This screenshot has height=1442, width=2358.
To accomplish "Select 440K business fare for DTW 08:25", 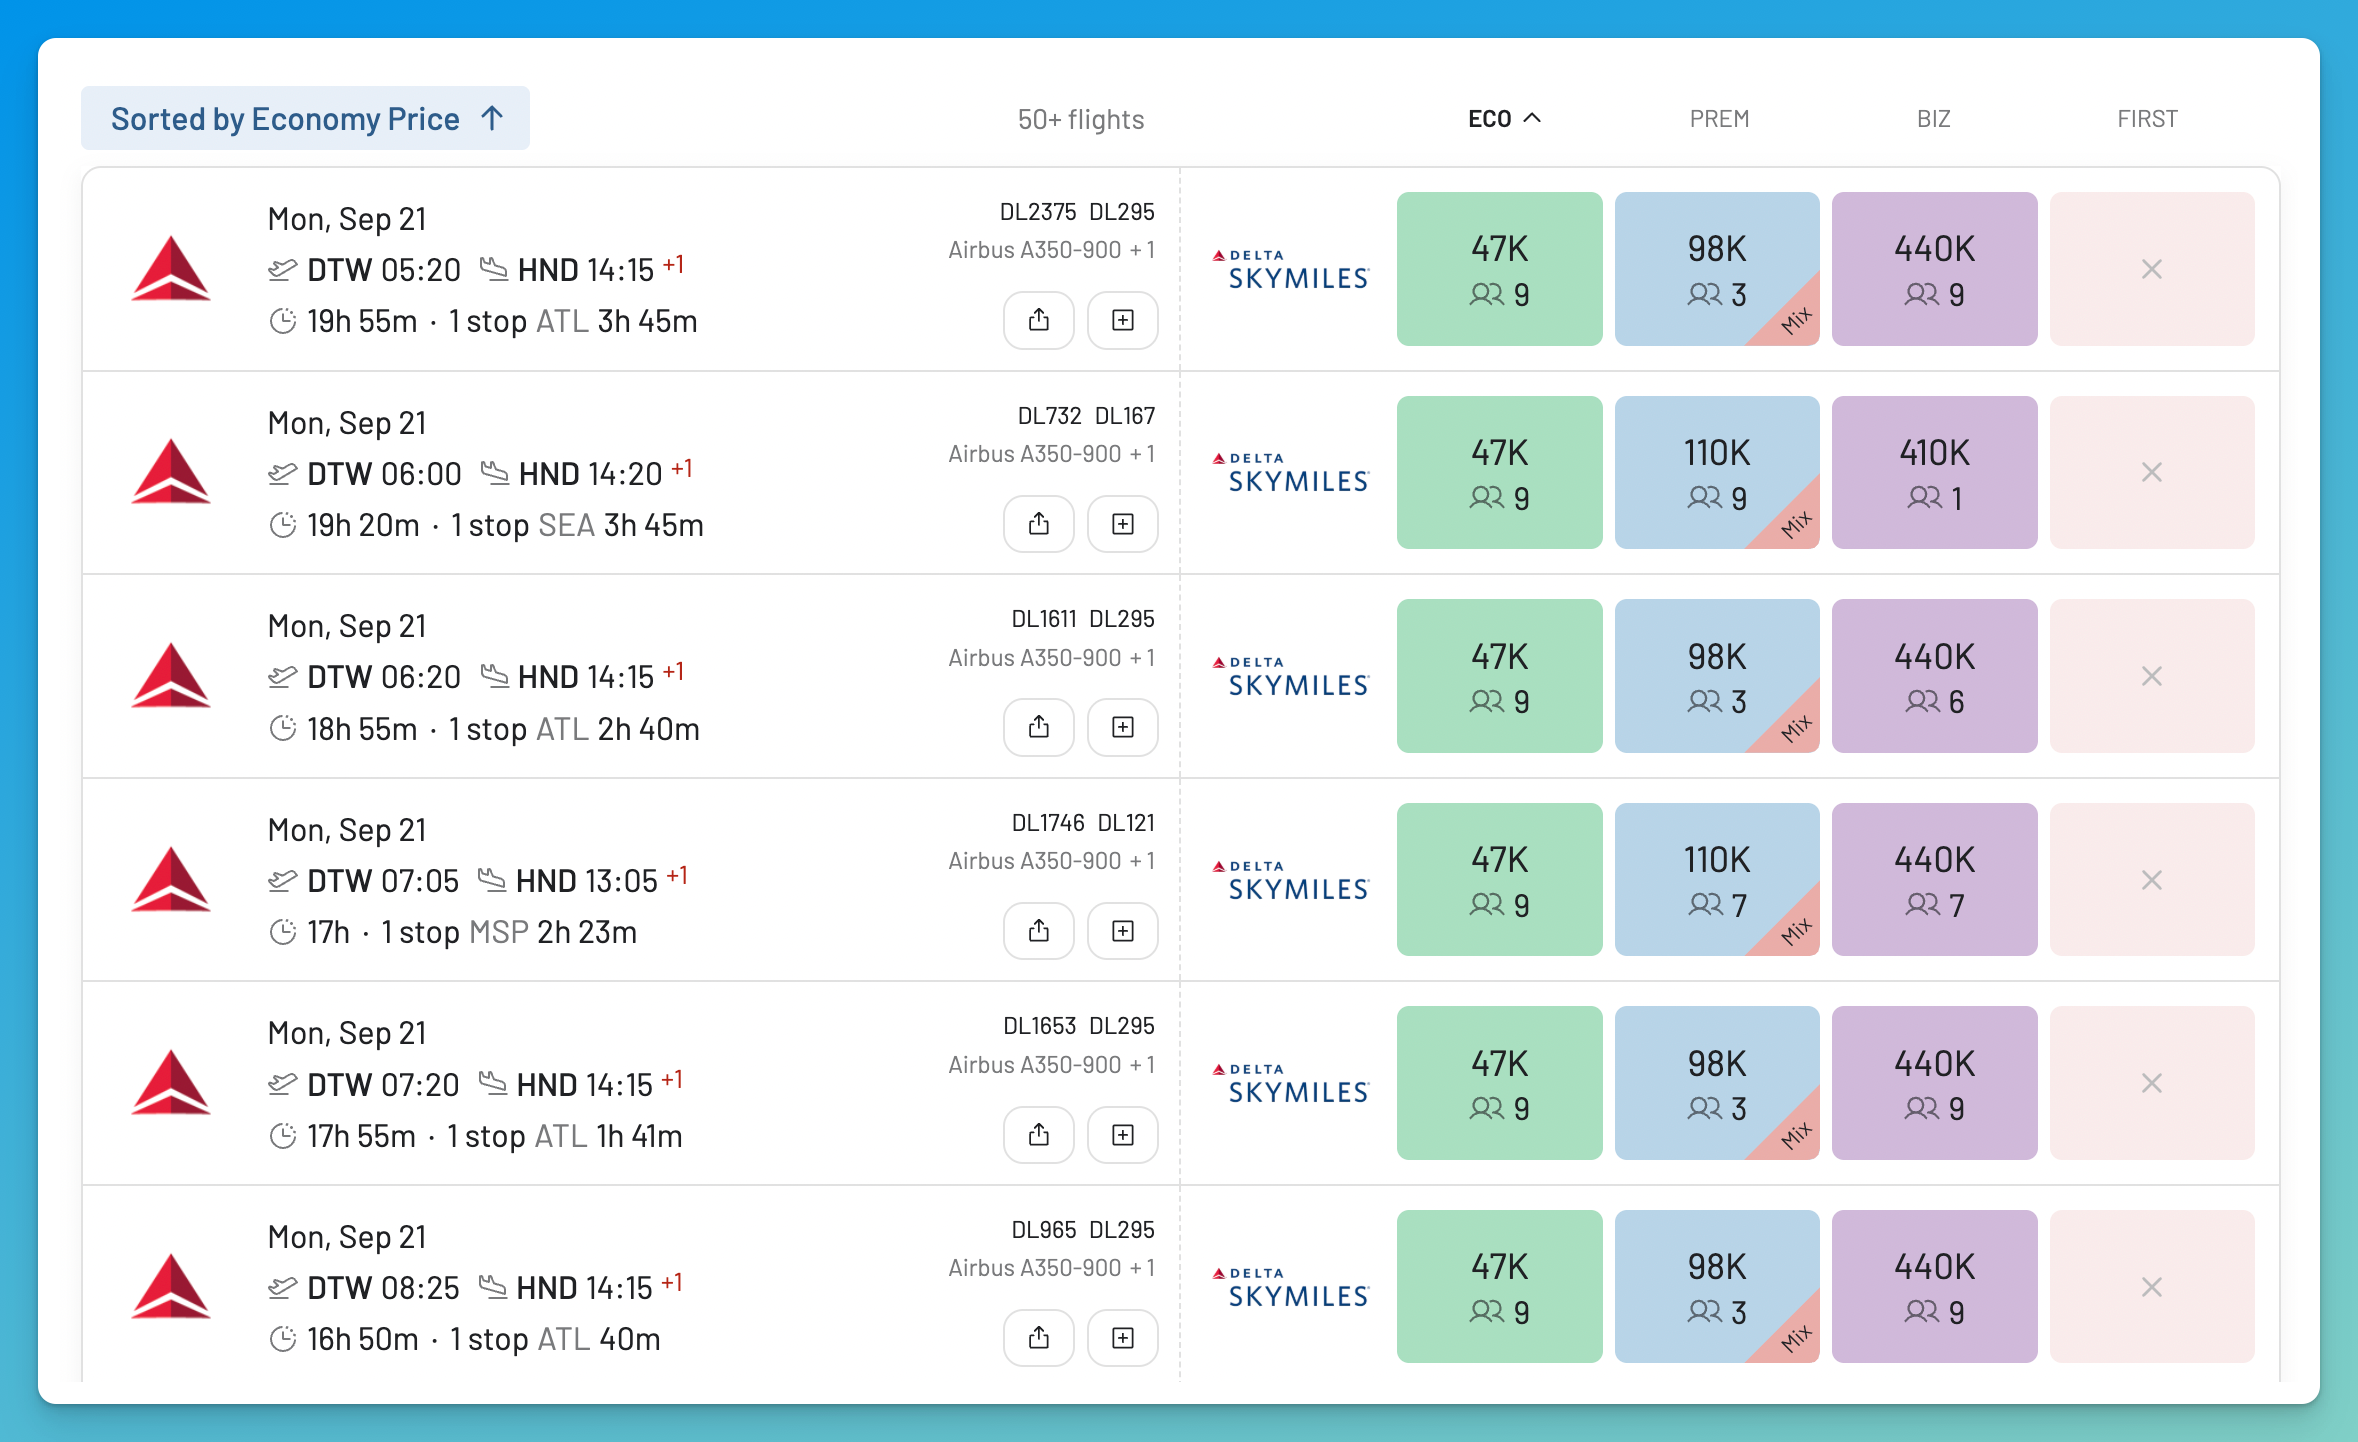I will pos(1934,1287).
